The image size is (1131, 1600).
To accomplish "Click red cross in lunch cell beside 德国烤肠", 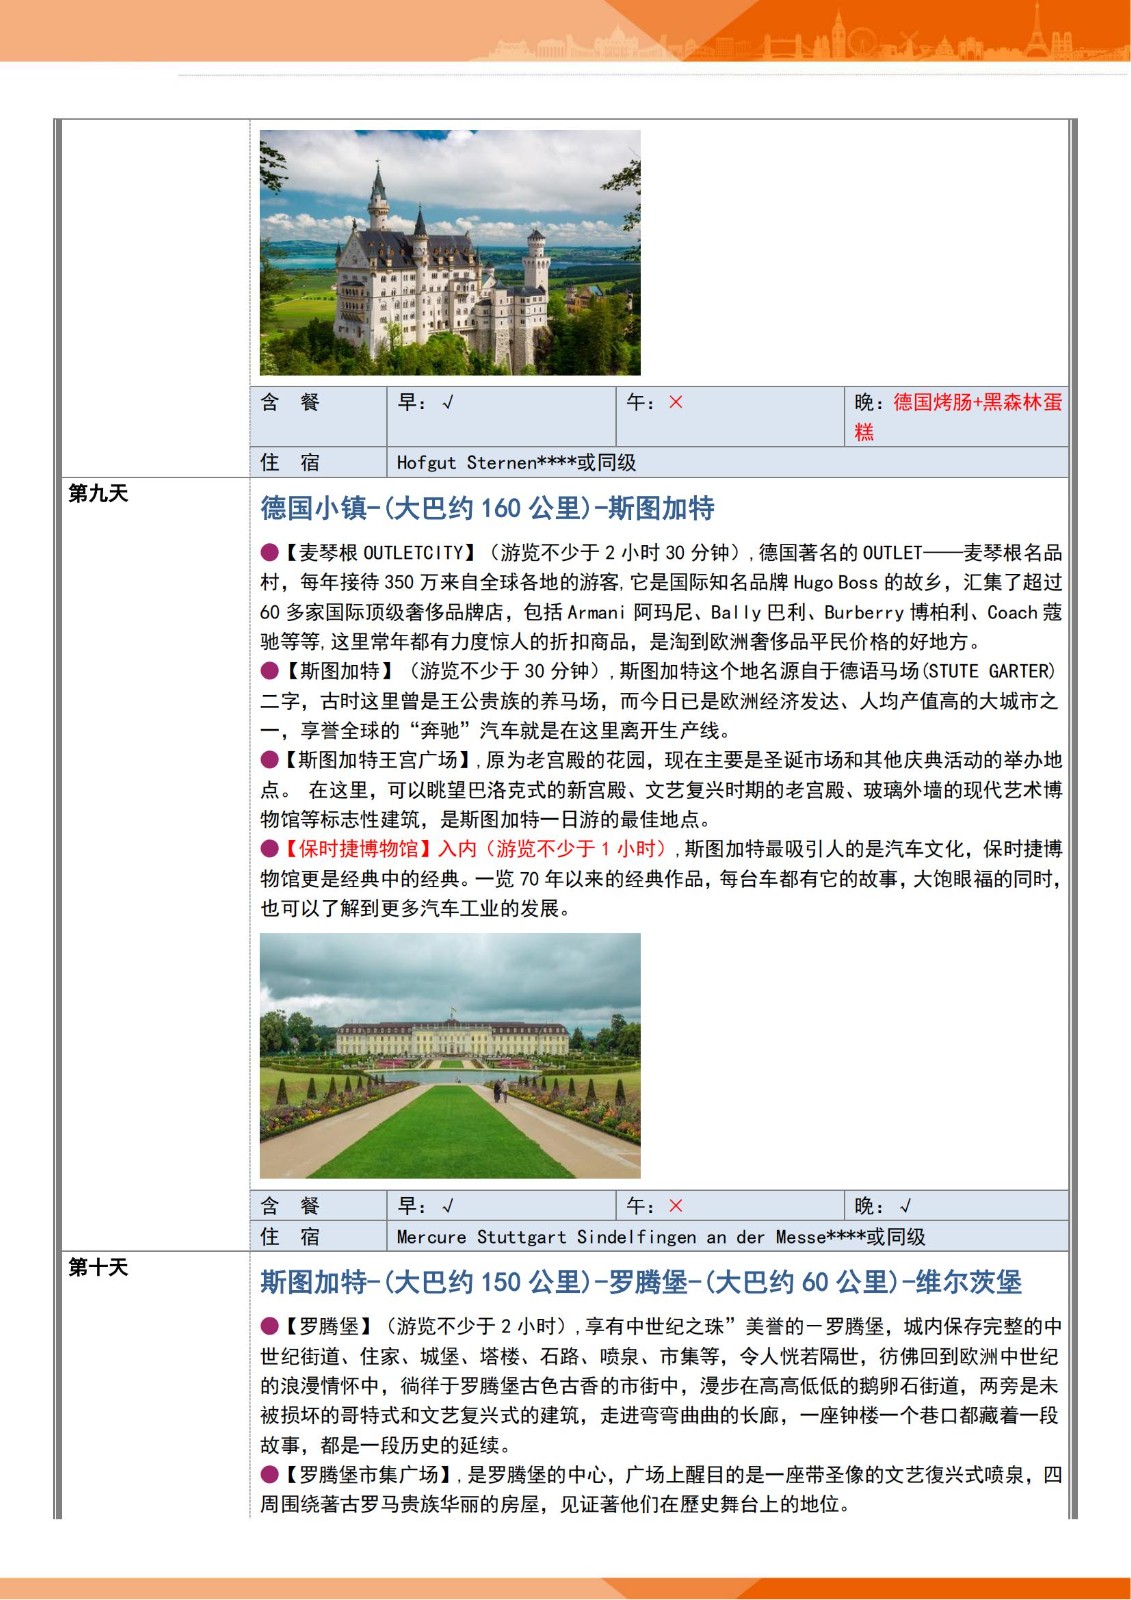I will (x=676, y=403).
